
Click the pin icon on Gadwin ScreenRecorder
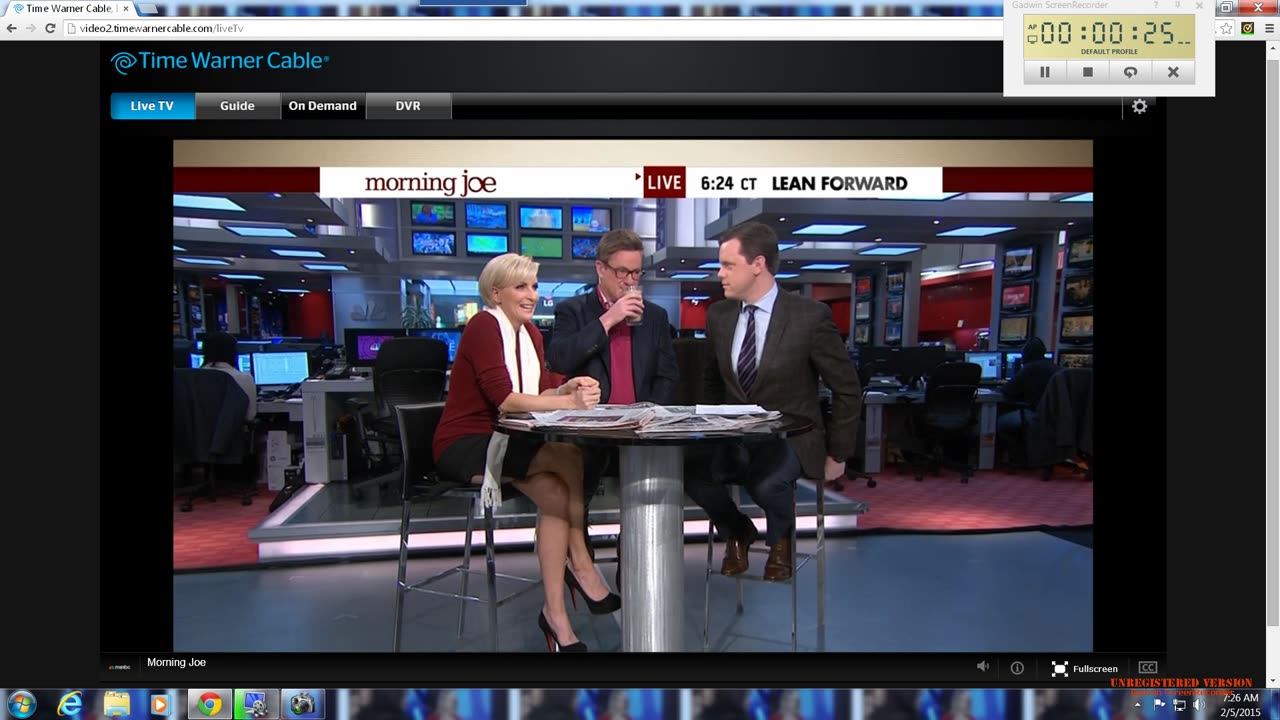point(1178,6)
